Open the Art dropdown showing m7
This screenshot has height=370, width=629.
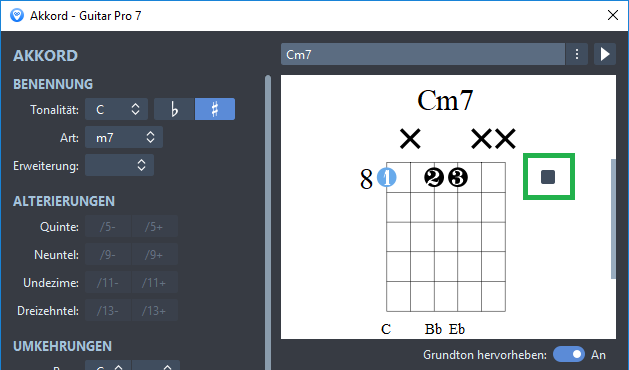(124, 137)
